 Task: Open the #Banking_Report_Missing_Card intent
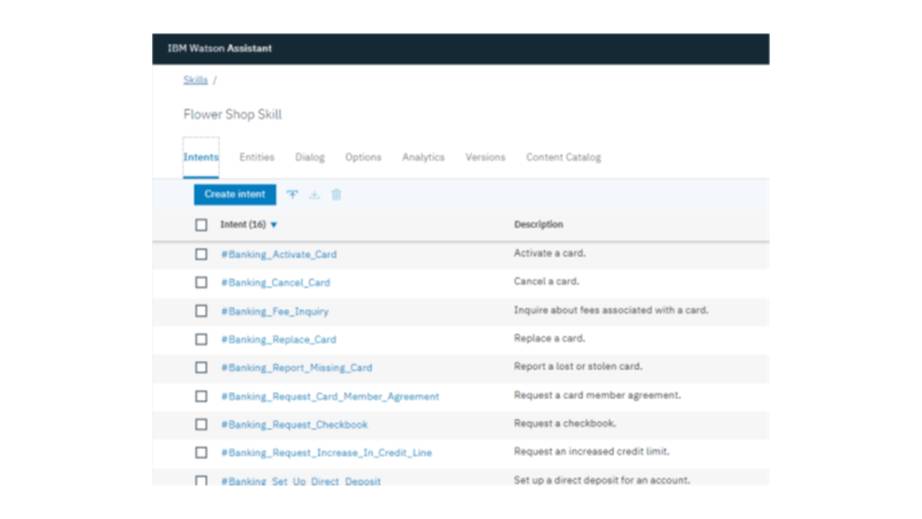point(296,368)
